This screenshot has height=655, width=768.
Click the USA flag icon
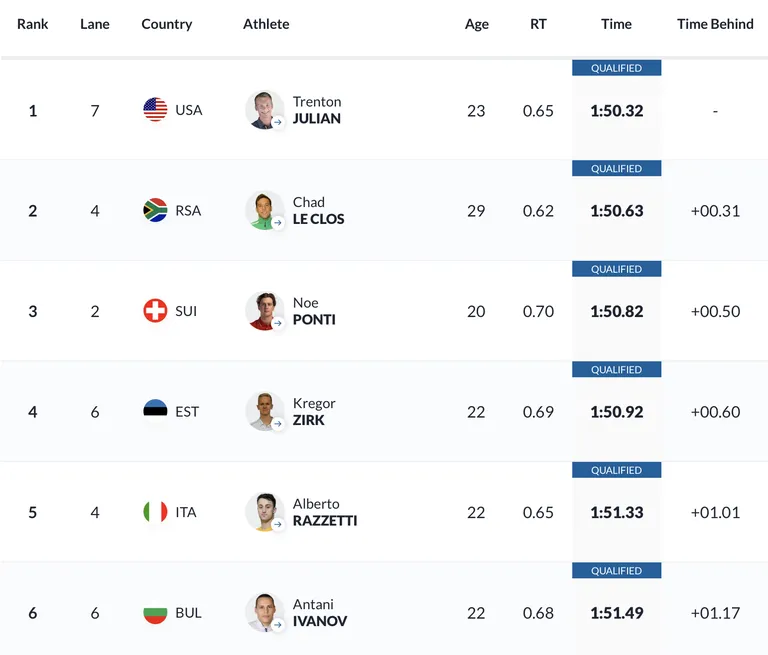(x=155, y=109)
